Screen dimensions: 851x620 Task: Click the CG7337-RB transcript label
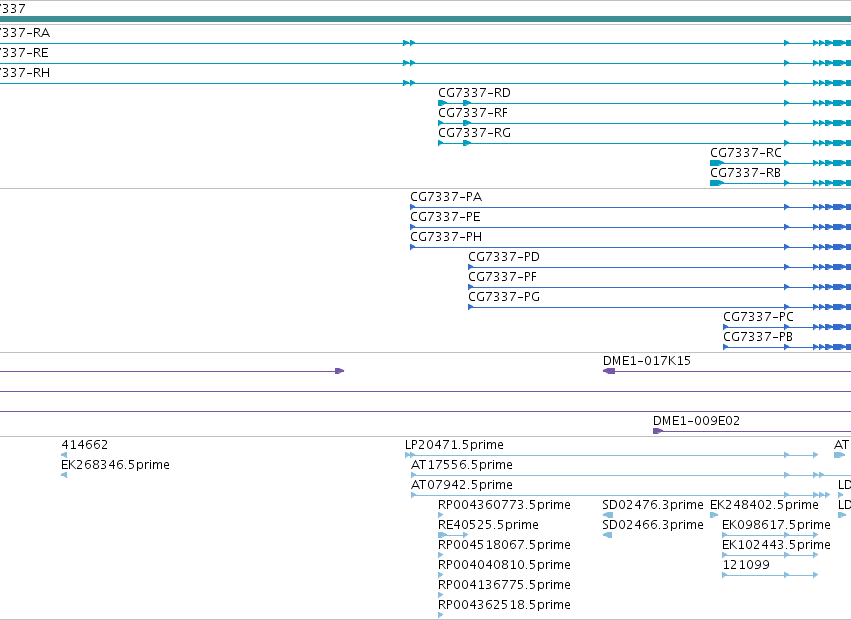[745, 173]
